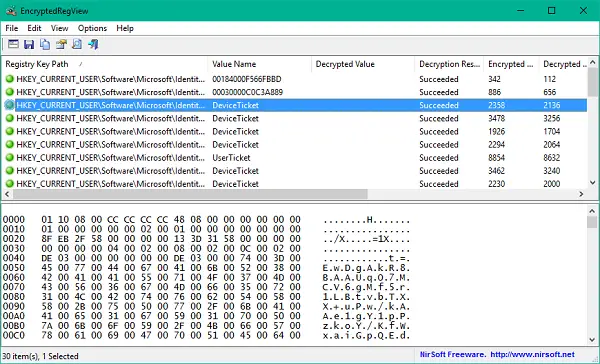Sort by Decryption Result column header

tap(449, 64)
